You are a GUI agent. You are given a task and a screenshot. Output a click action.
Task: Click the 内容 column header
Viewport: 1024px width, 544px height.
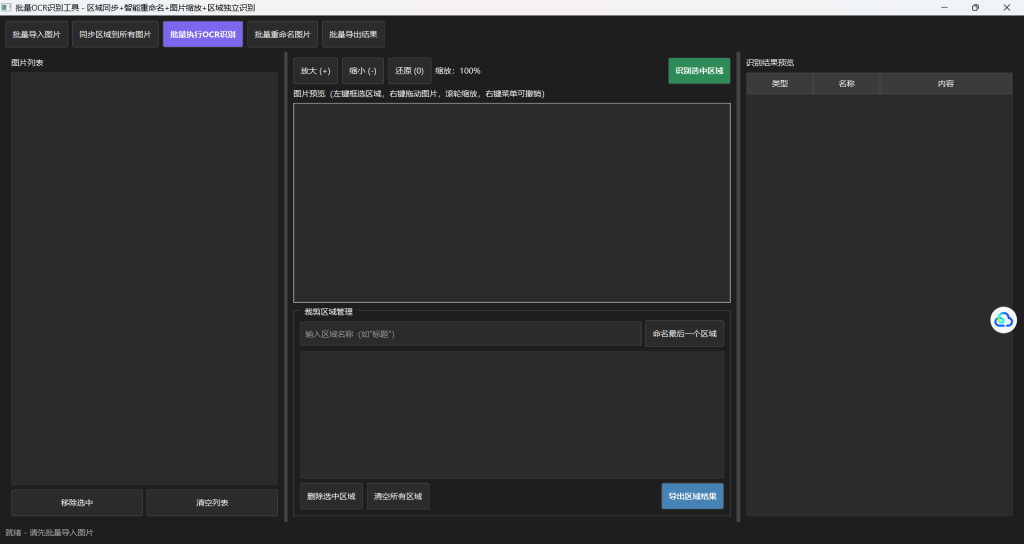(945, 84)
